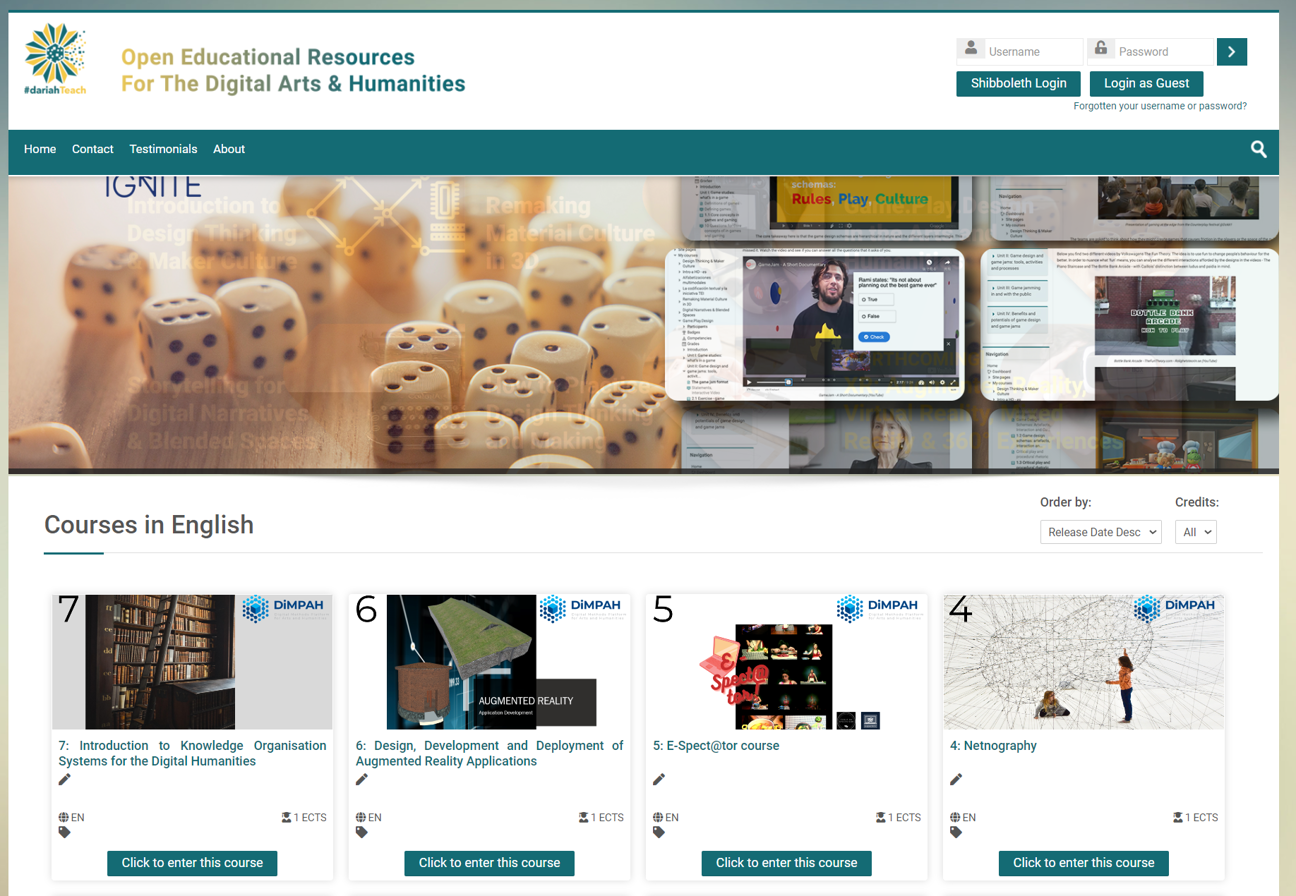Image resolution: width=1296 pixels, height=896 pixels.
Task: Click the dariahTeach logo
Action: point(56,59)
